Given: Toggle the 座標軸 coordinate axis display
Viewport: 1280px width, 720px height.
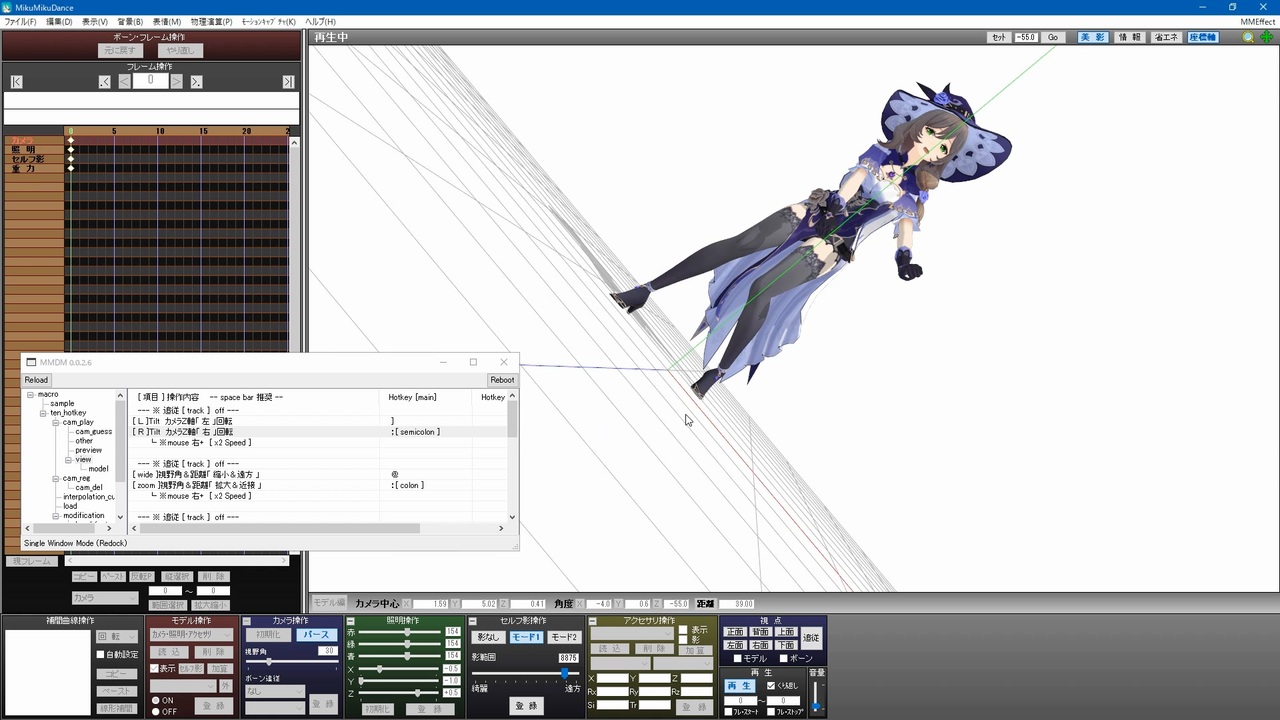Looking at the screenshot, I should 1202,36.
